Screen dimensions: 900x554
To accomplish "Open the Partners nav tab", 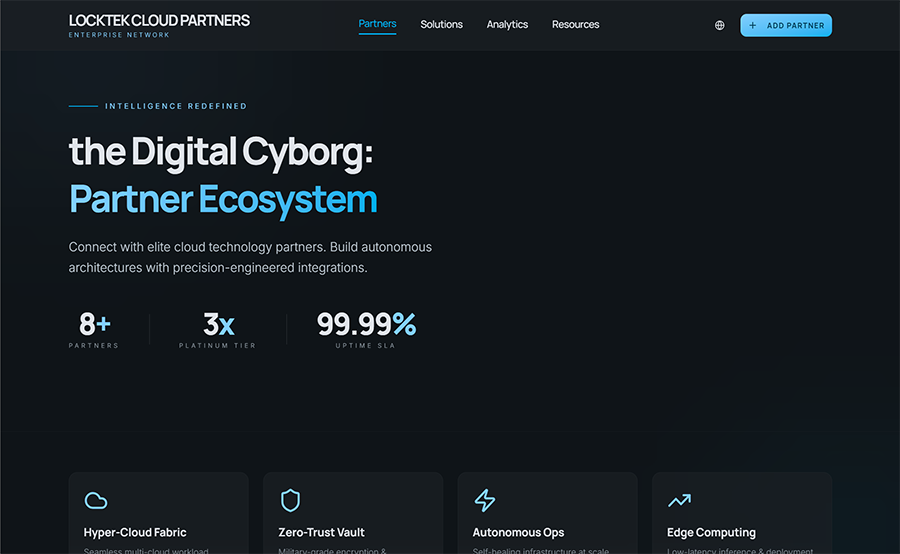I will click(x=377, y=24).
